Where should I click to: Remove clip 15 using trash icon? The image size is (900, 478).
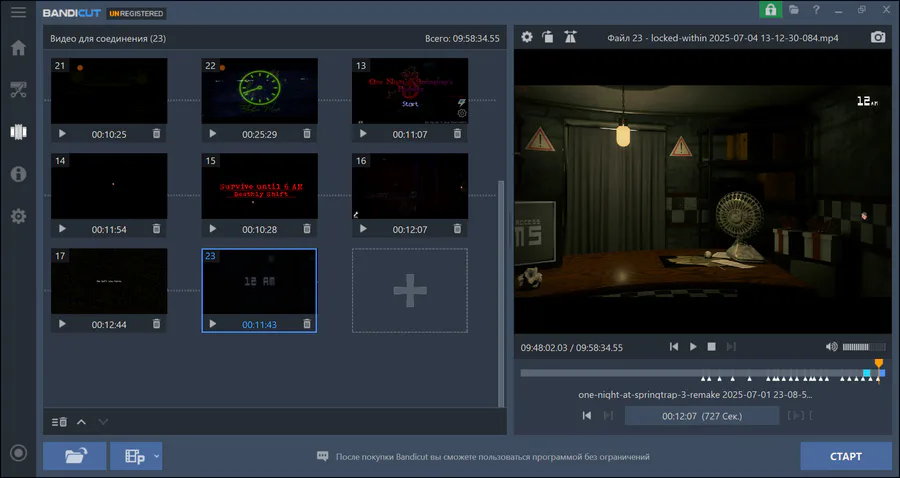(307, 229)
